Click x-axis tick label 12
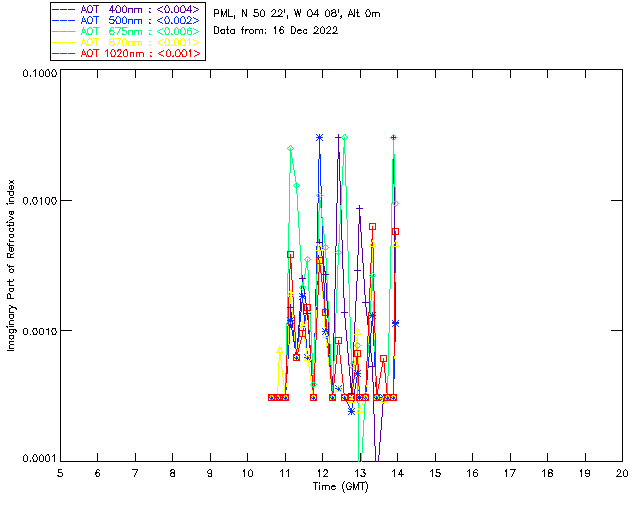 (x=322, y=473)
